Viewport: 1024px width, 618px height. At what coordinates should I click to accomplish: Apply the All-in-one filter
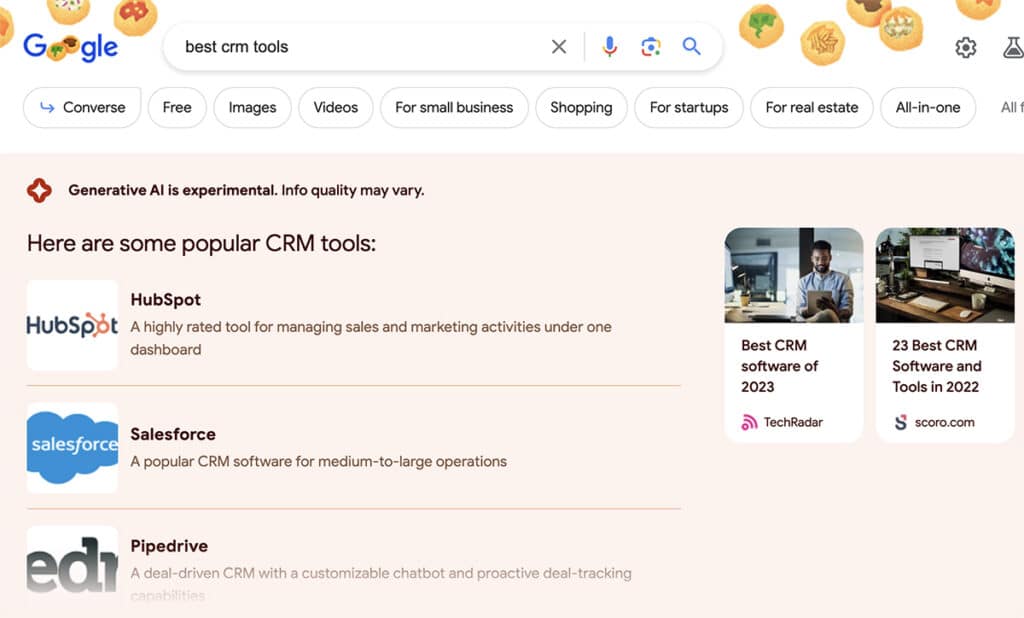(928, 107)
